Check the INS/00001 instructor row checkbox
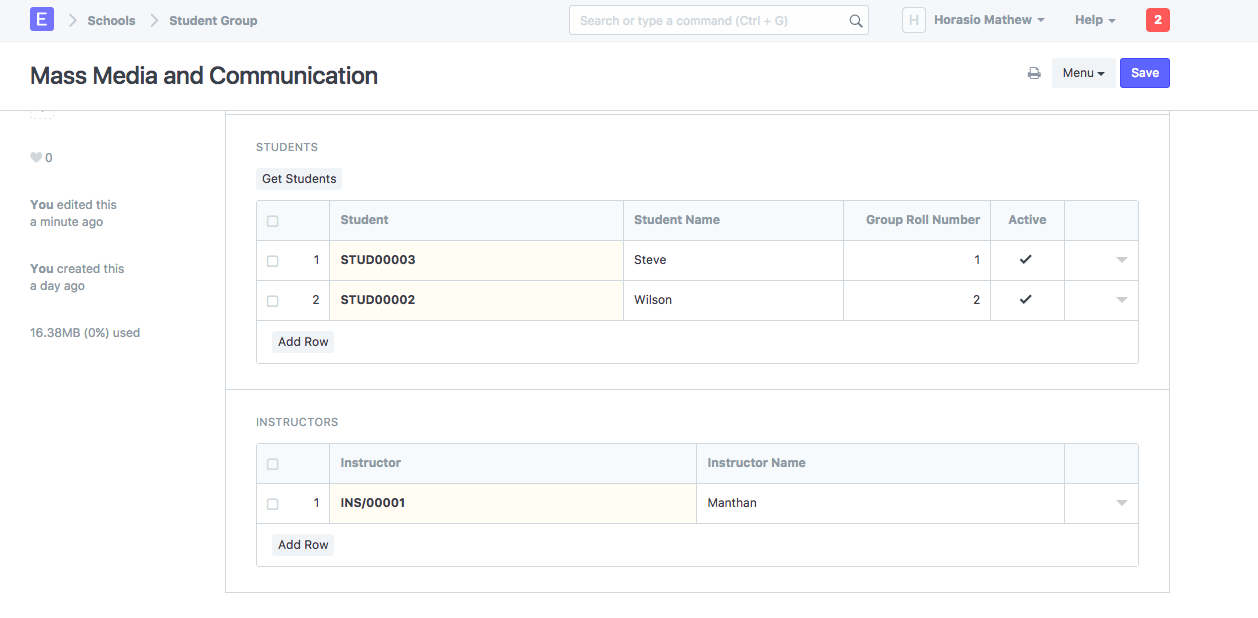Image resolution: width=1258 pixels, height=618 pixels. click(273, 504)
